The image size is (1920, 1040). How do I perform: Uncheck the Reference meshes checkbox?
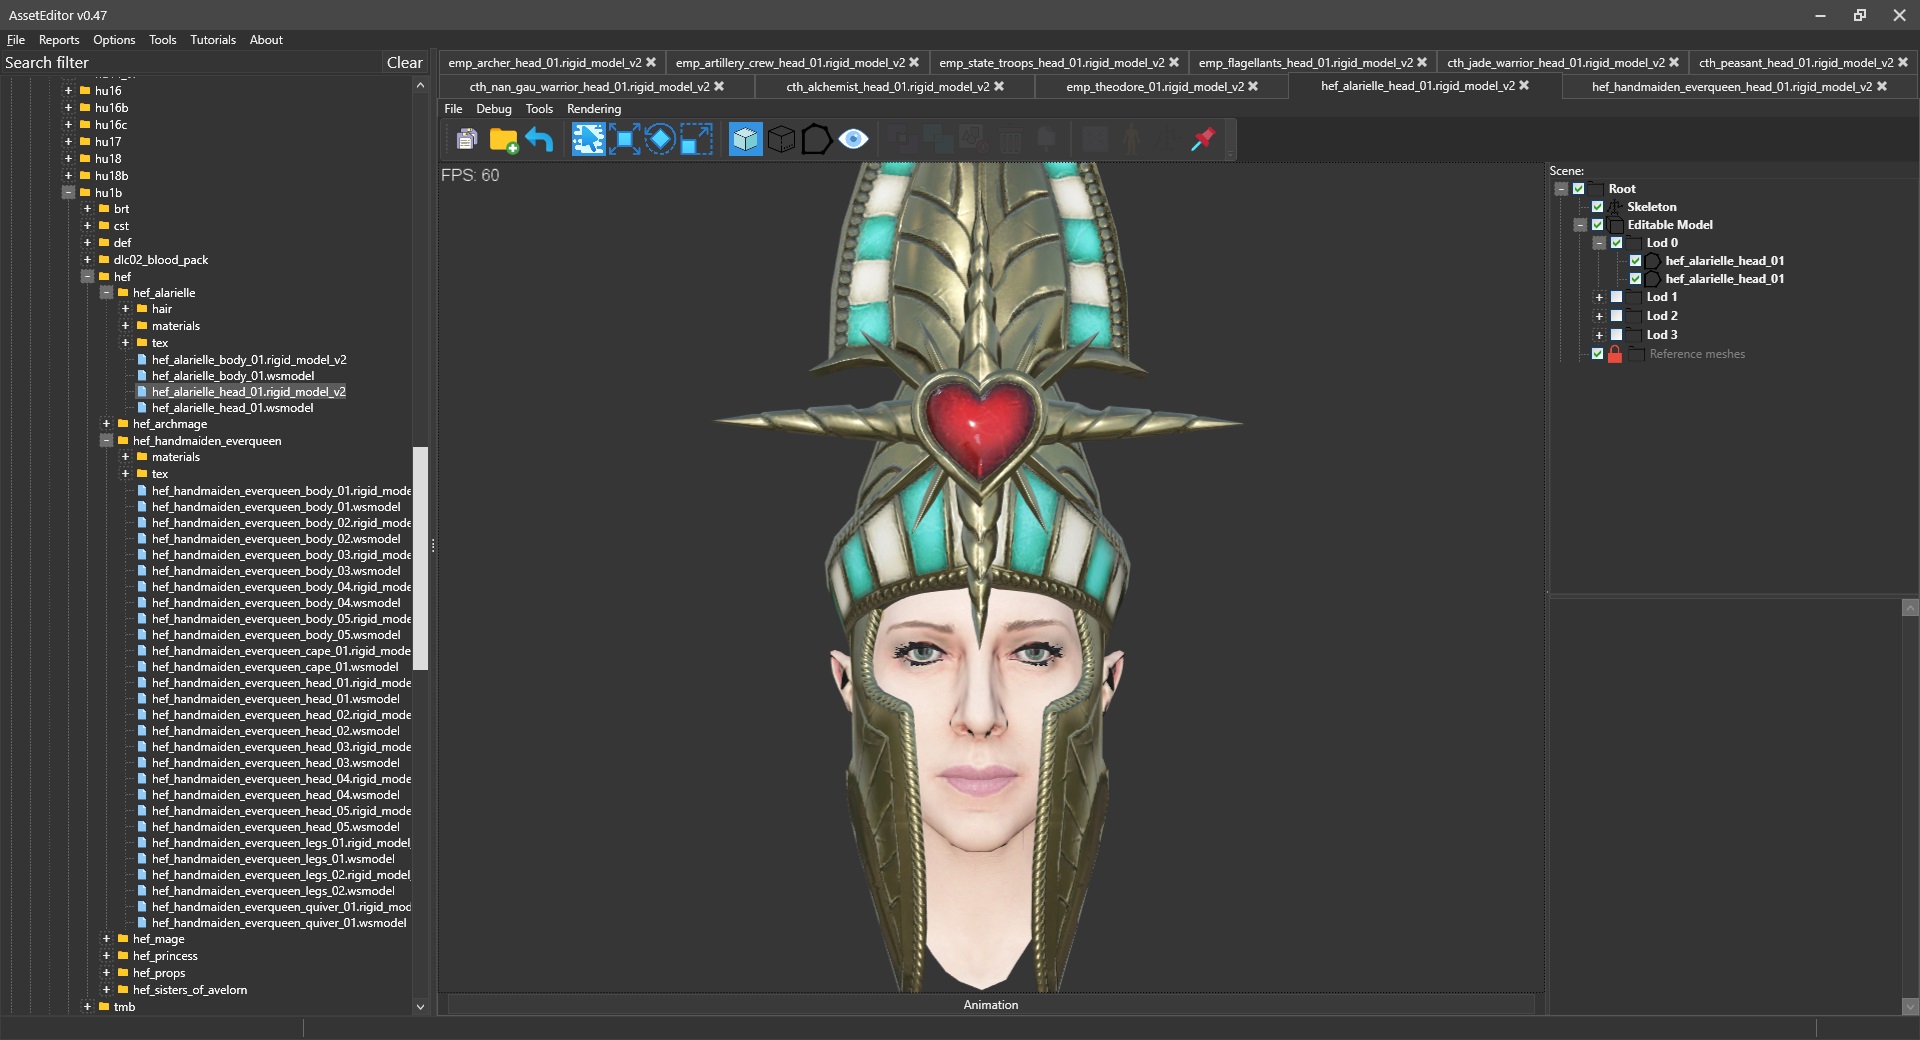click(1597, 354)
